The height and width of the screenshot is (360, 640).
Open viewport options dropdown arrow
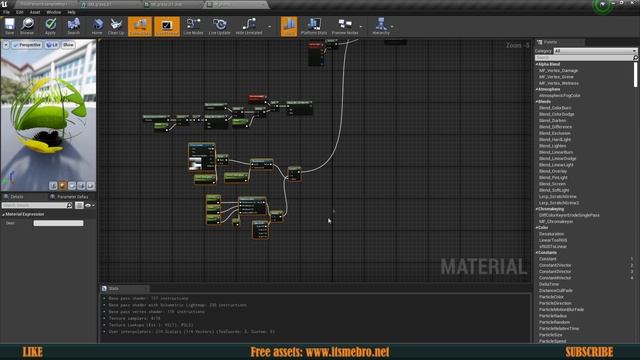click(6, 45)
